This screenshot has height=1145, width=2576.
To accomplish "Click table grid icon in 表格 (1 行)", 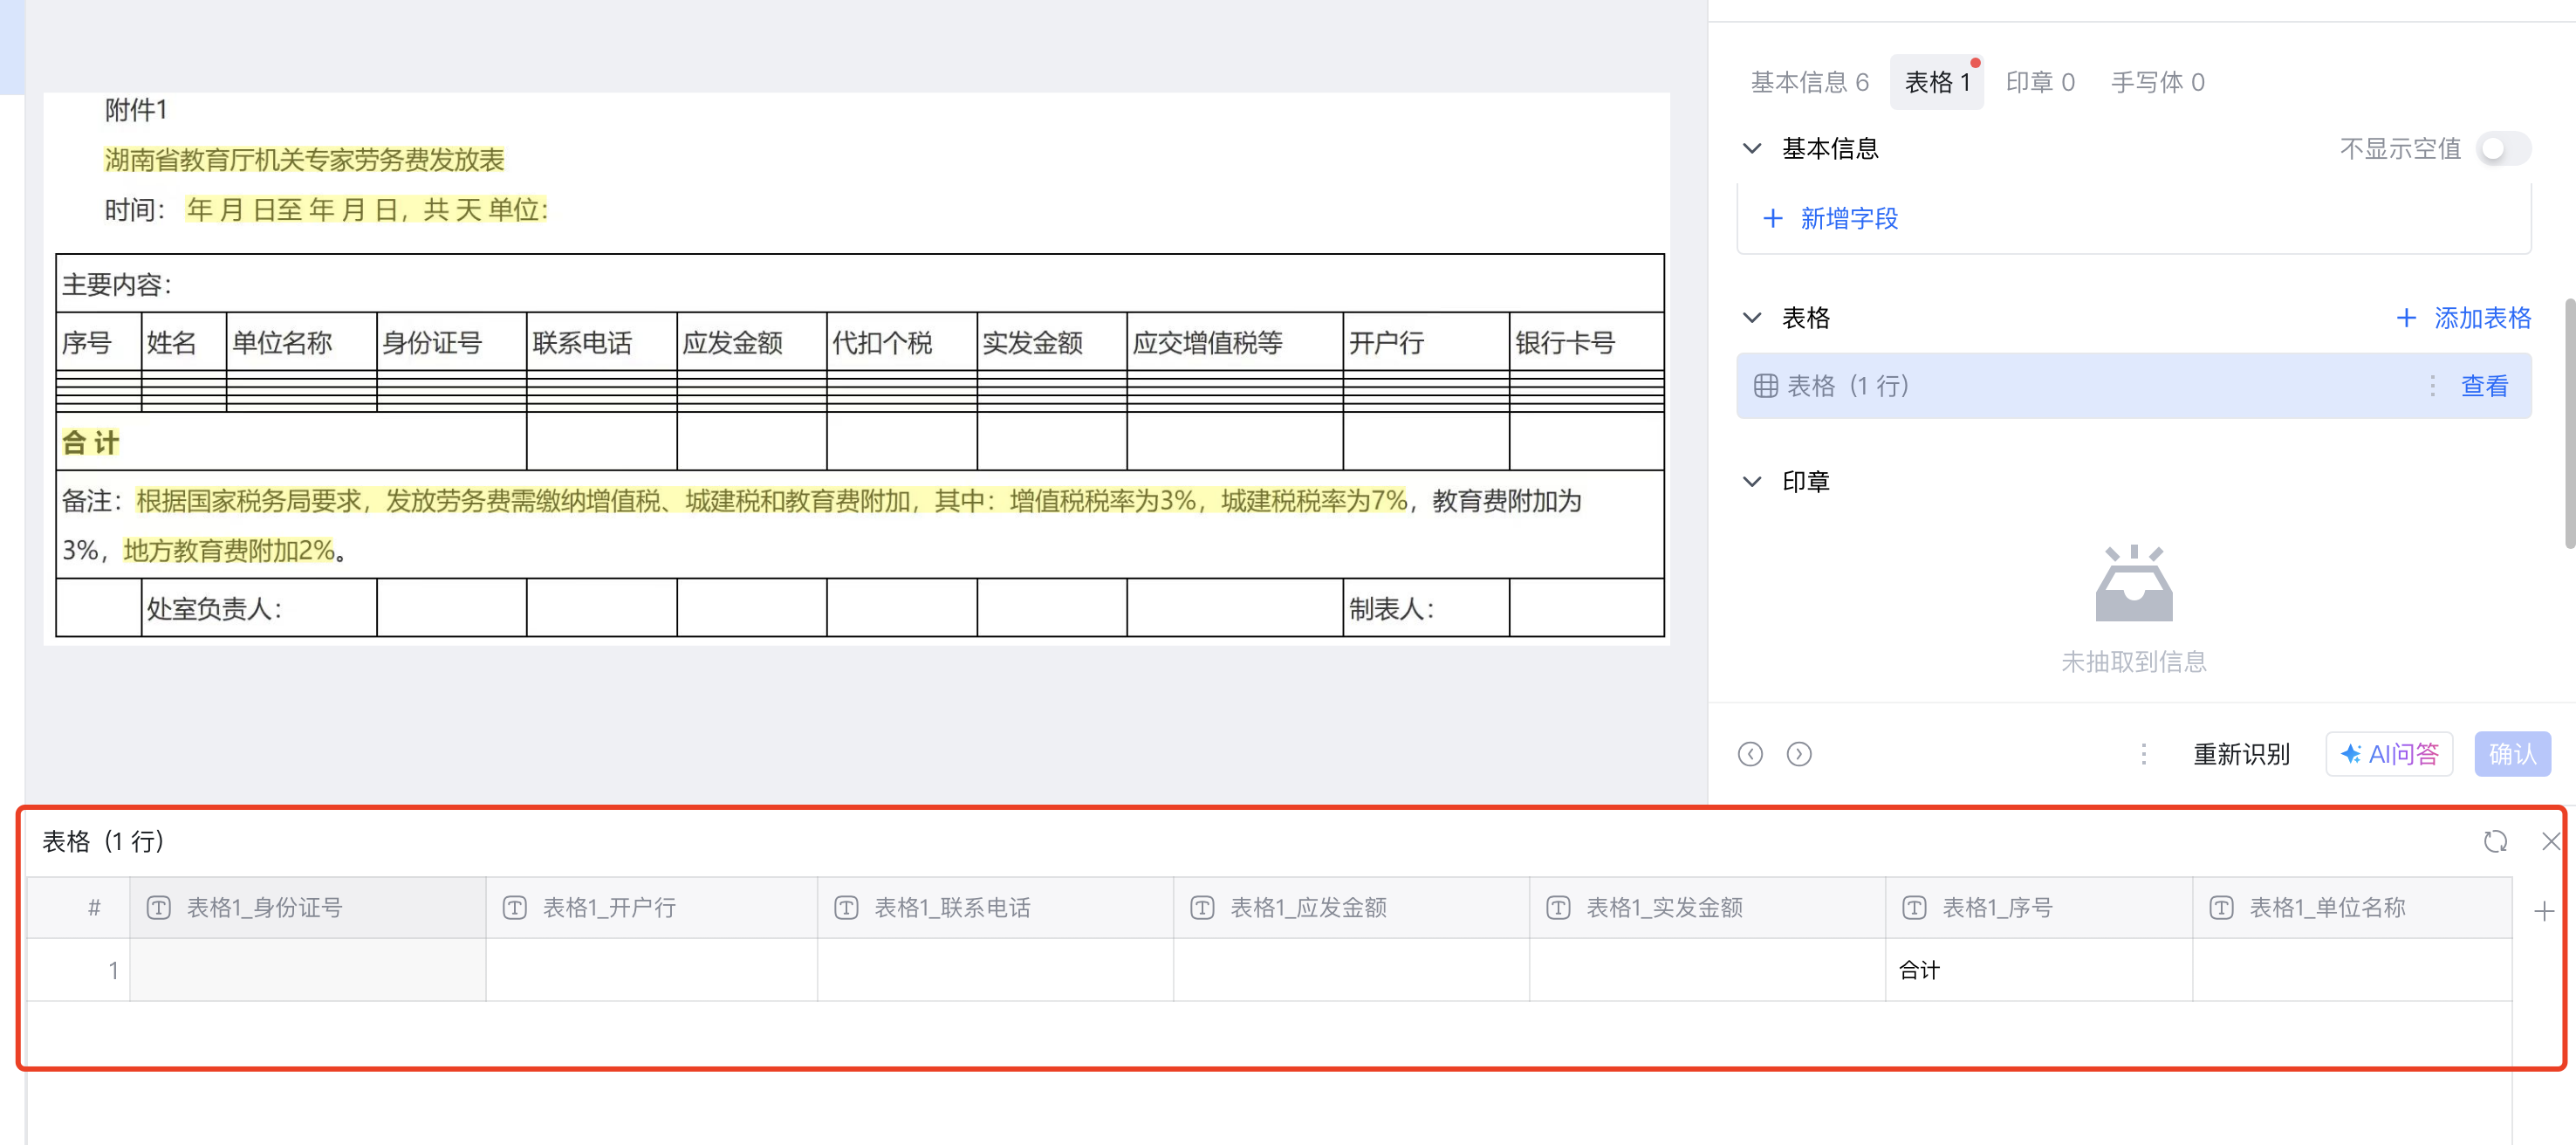I will tap(1766, 386).
